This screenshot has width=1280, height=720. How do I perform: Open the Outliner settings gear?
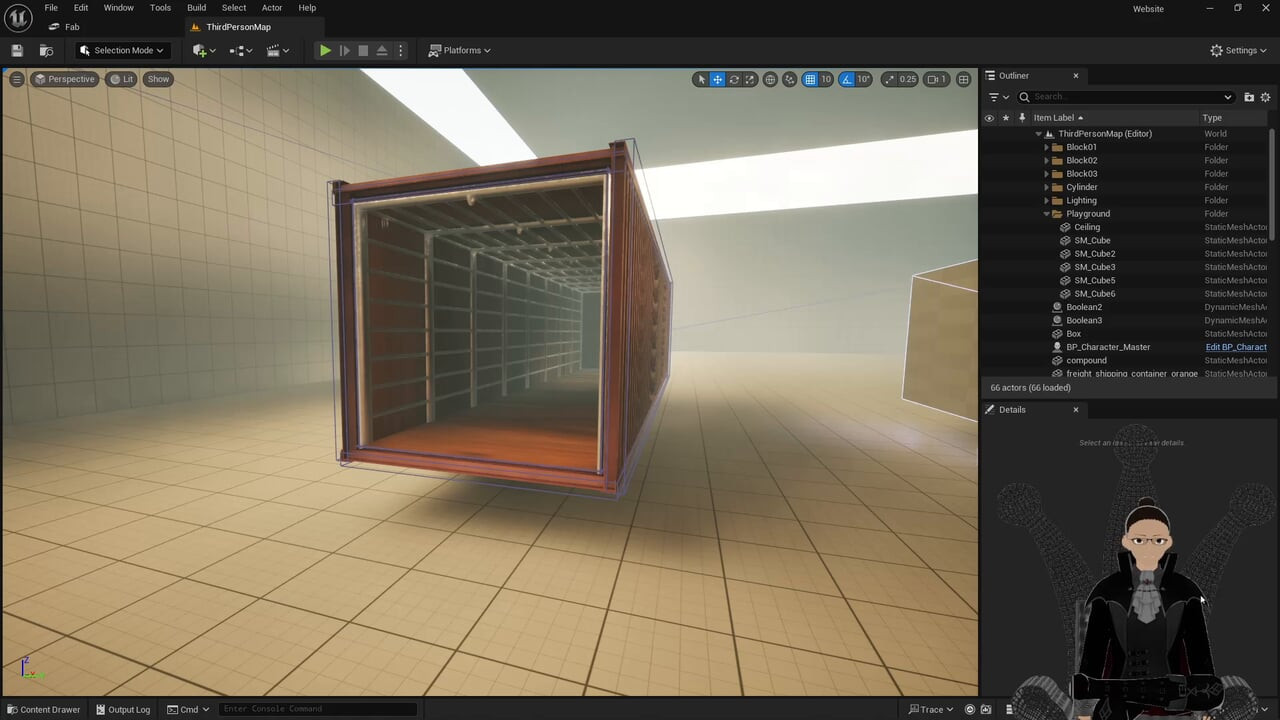point(1265,97)
